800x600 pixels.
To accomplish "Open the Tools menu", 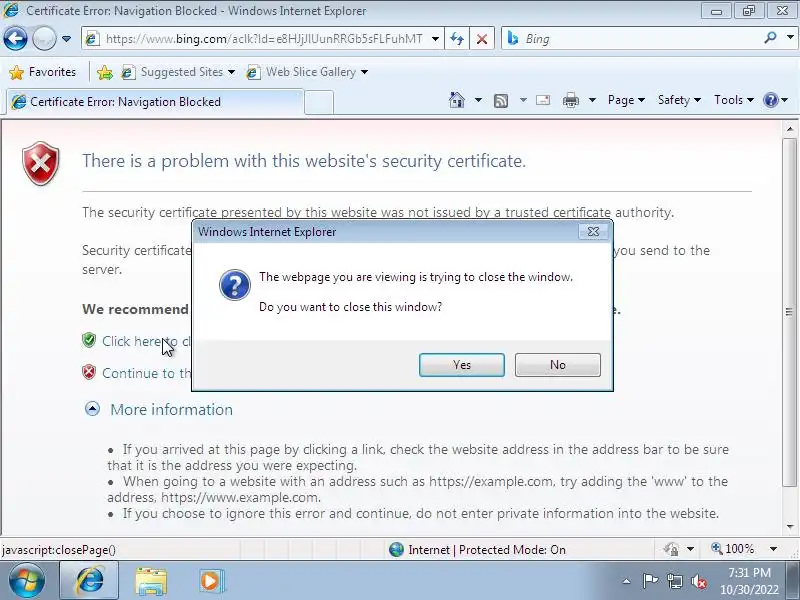I will [x=734, y=100].
